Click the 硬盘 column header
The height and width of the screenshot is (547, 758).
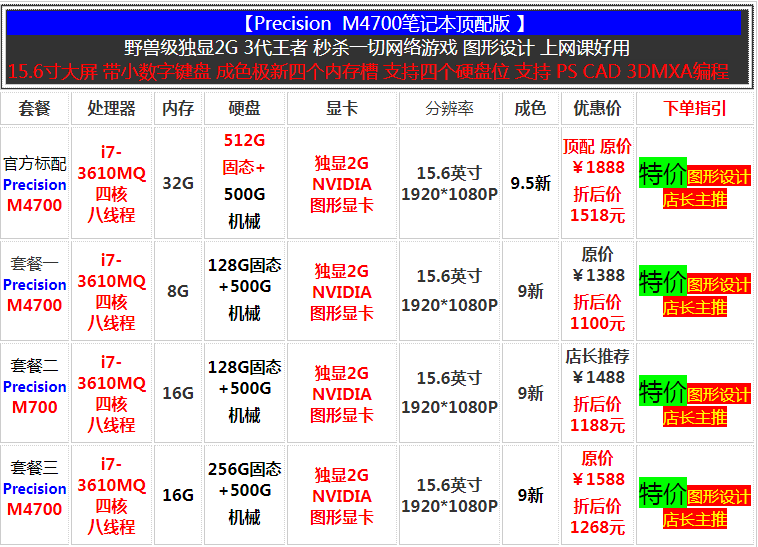pyautogui.click(x=245, y=108)
